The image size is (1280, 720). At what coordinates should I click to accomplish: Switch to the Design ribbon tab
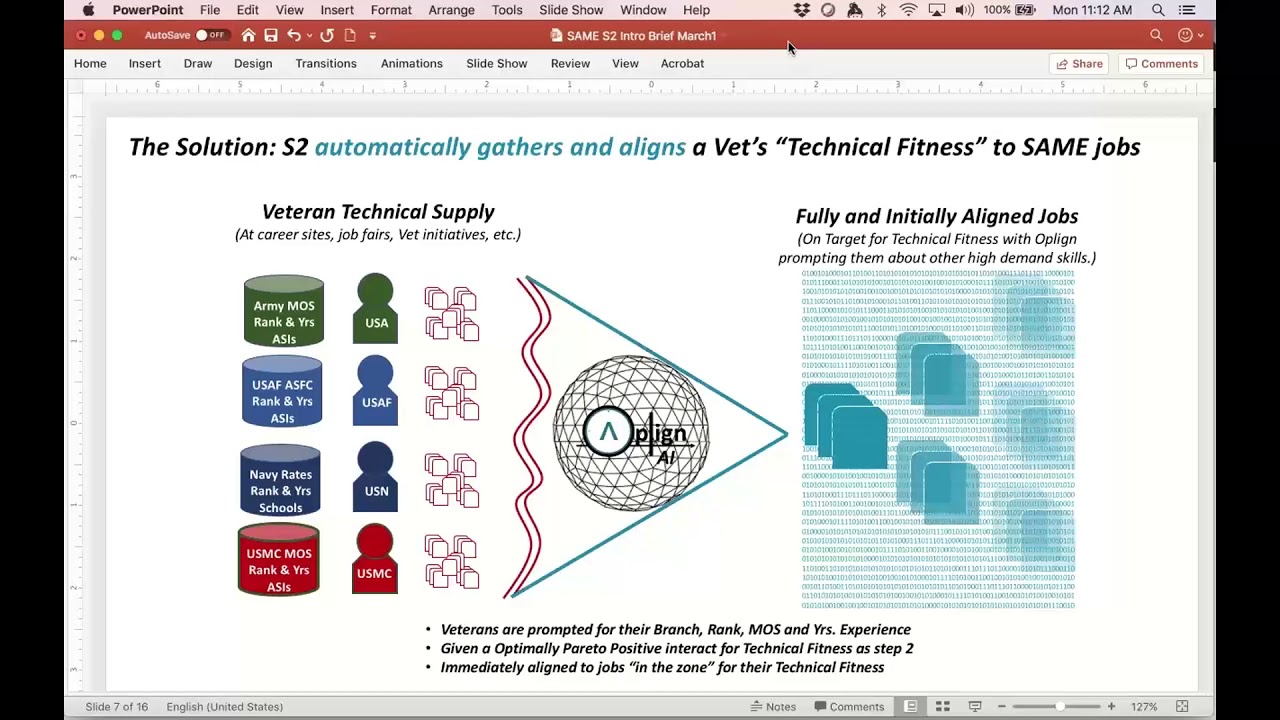[x=253, y=64]
